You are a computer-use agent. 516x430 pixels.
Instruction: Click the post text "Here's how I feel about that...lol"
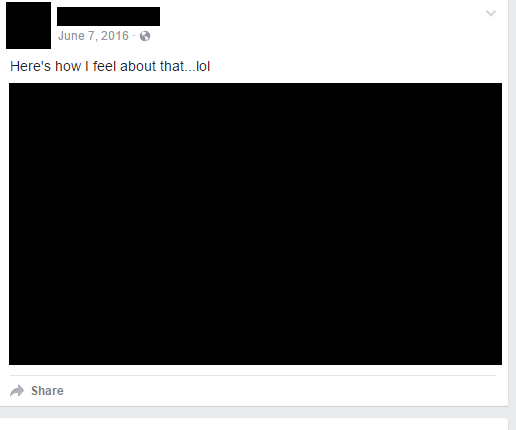pos(110,66)
